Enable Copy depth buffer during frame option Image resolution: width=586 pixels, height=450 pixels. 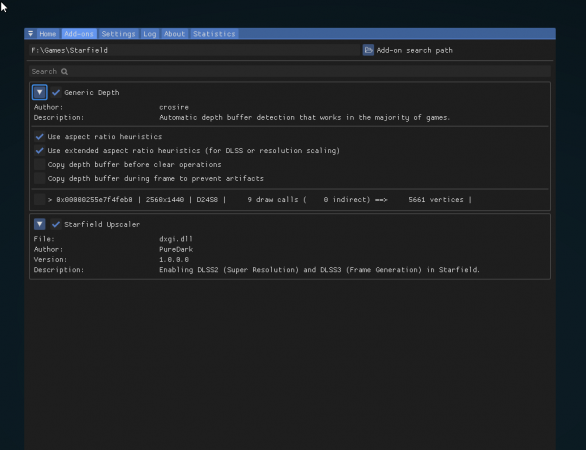(40, 178)
